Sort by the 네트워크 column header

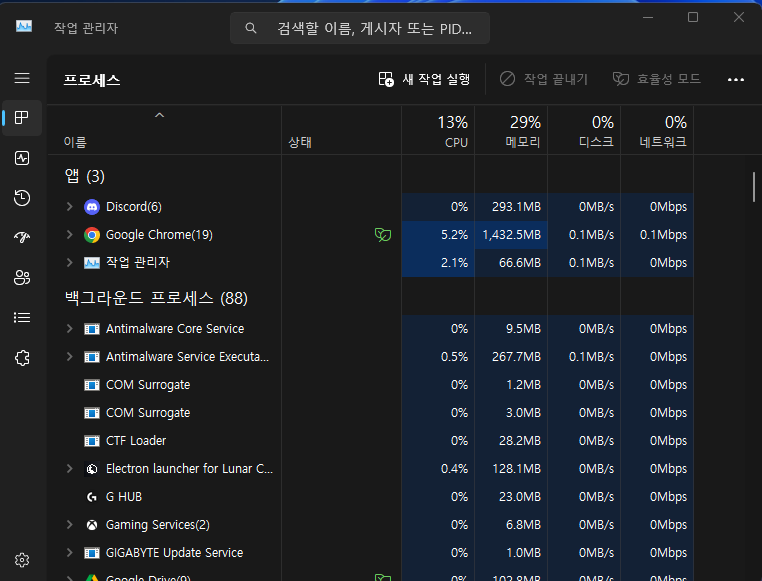point(657,130)
